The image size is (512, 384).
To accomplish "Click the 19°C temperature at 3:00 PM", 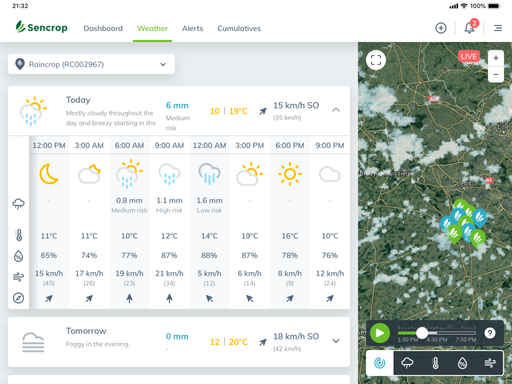I will click(x=250, y=236).
